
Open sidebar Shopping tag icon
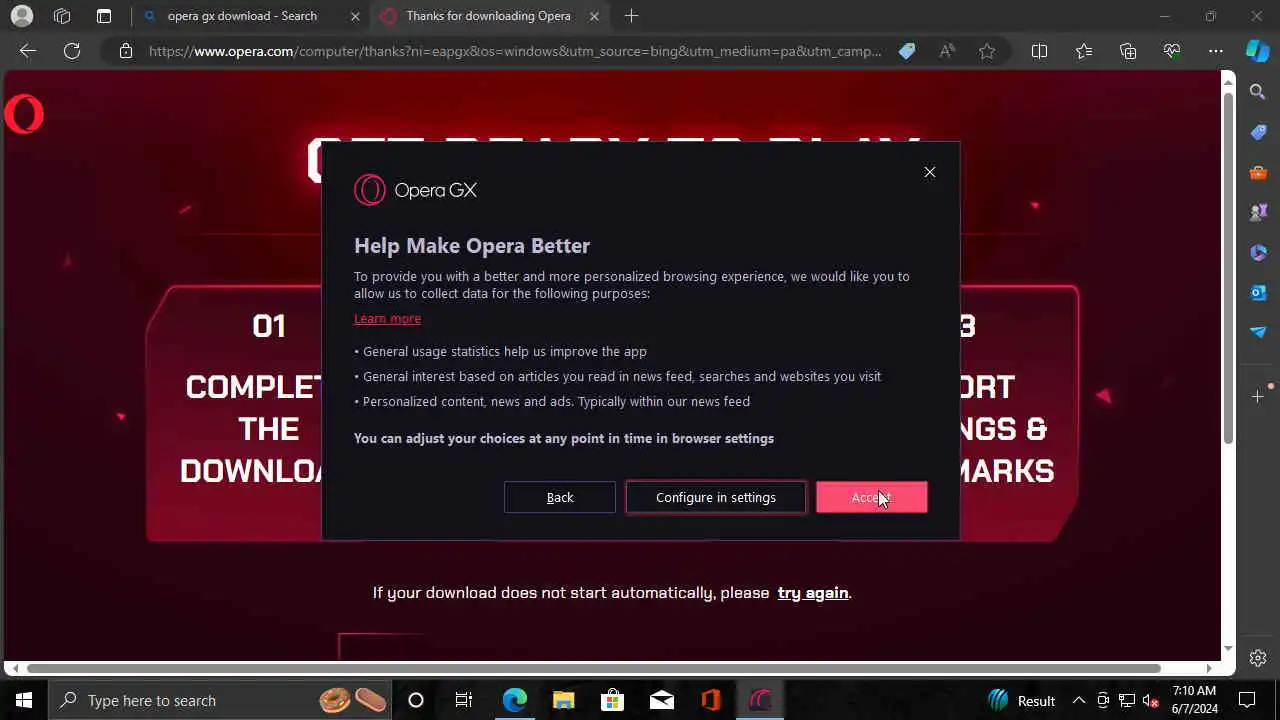[x=1258, y=132]
